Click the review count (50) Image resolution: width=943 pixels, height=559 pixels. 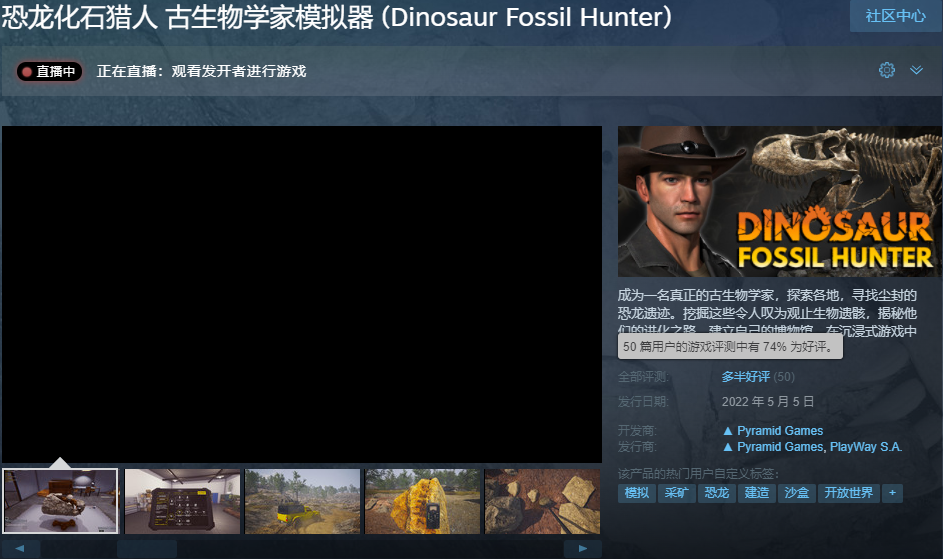coord(784,377)
